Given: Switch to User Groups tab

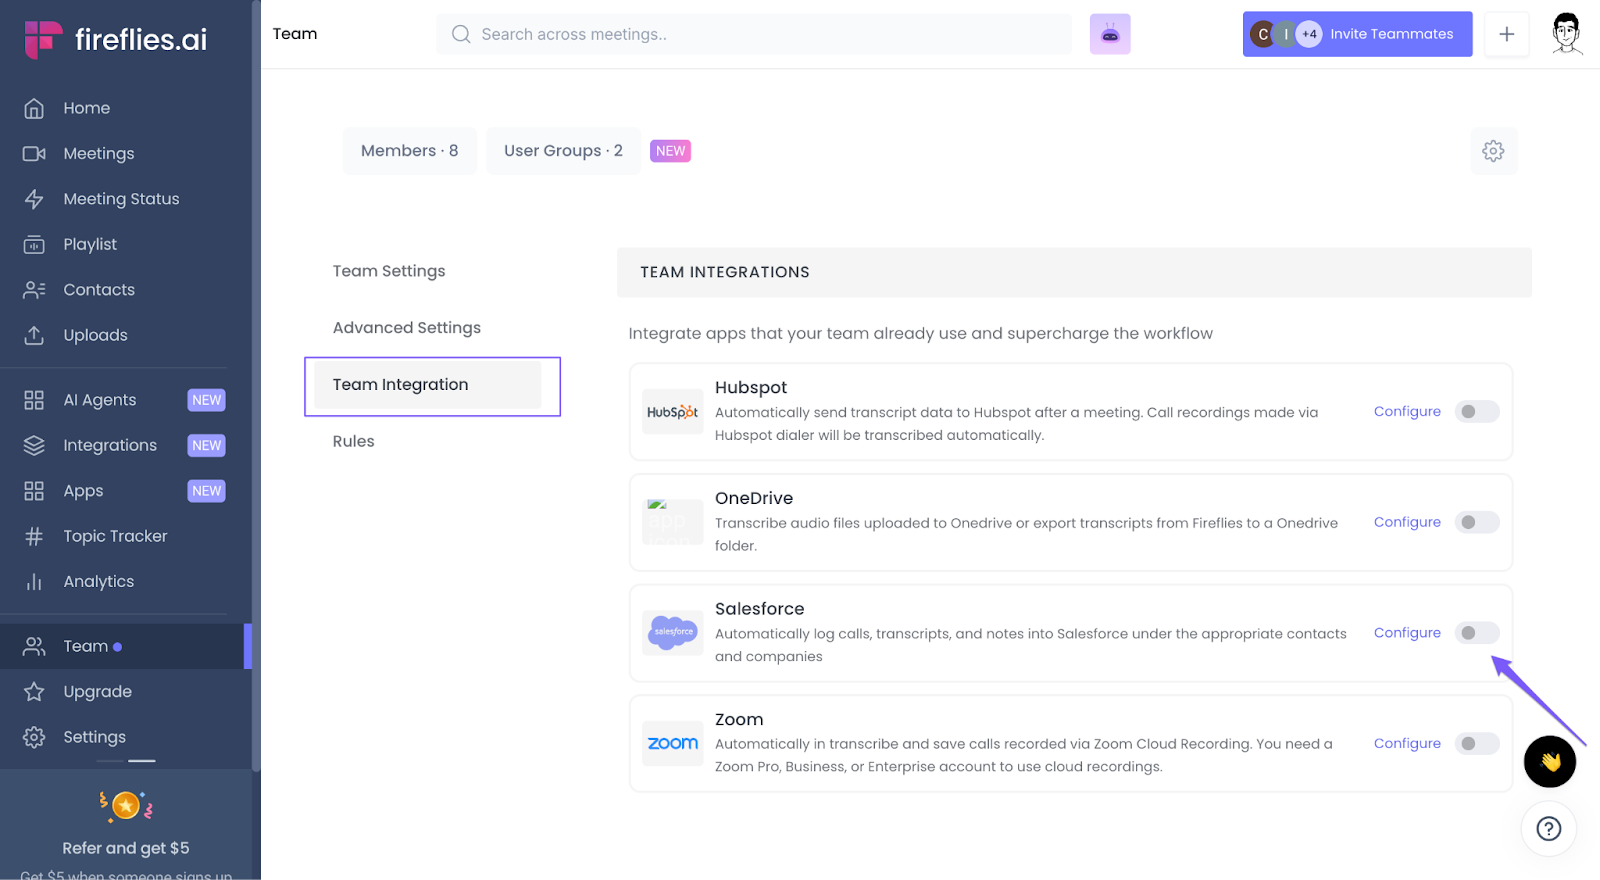Looking at the screenshot, I should pyautogui.click(x=563, y=151).
